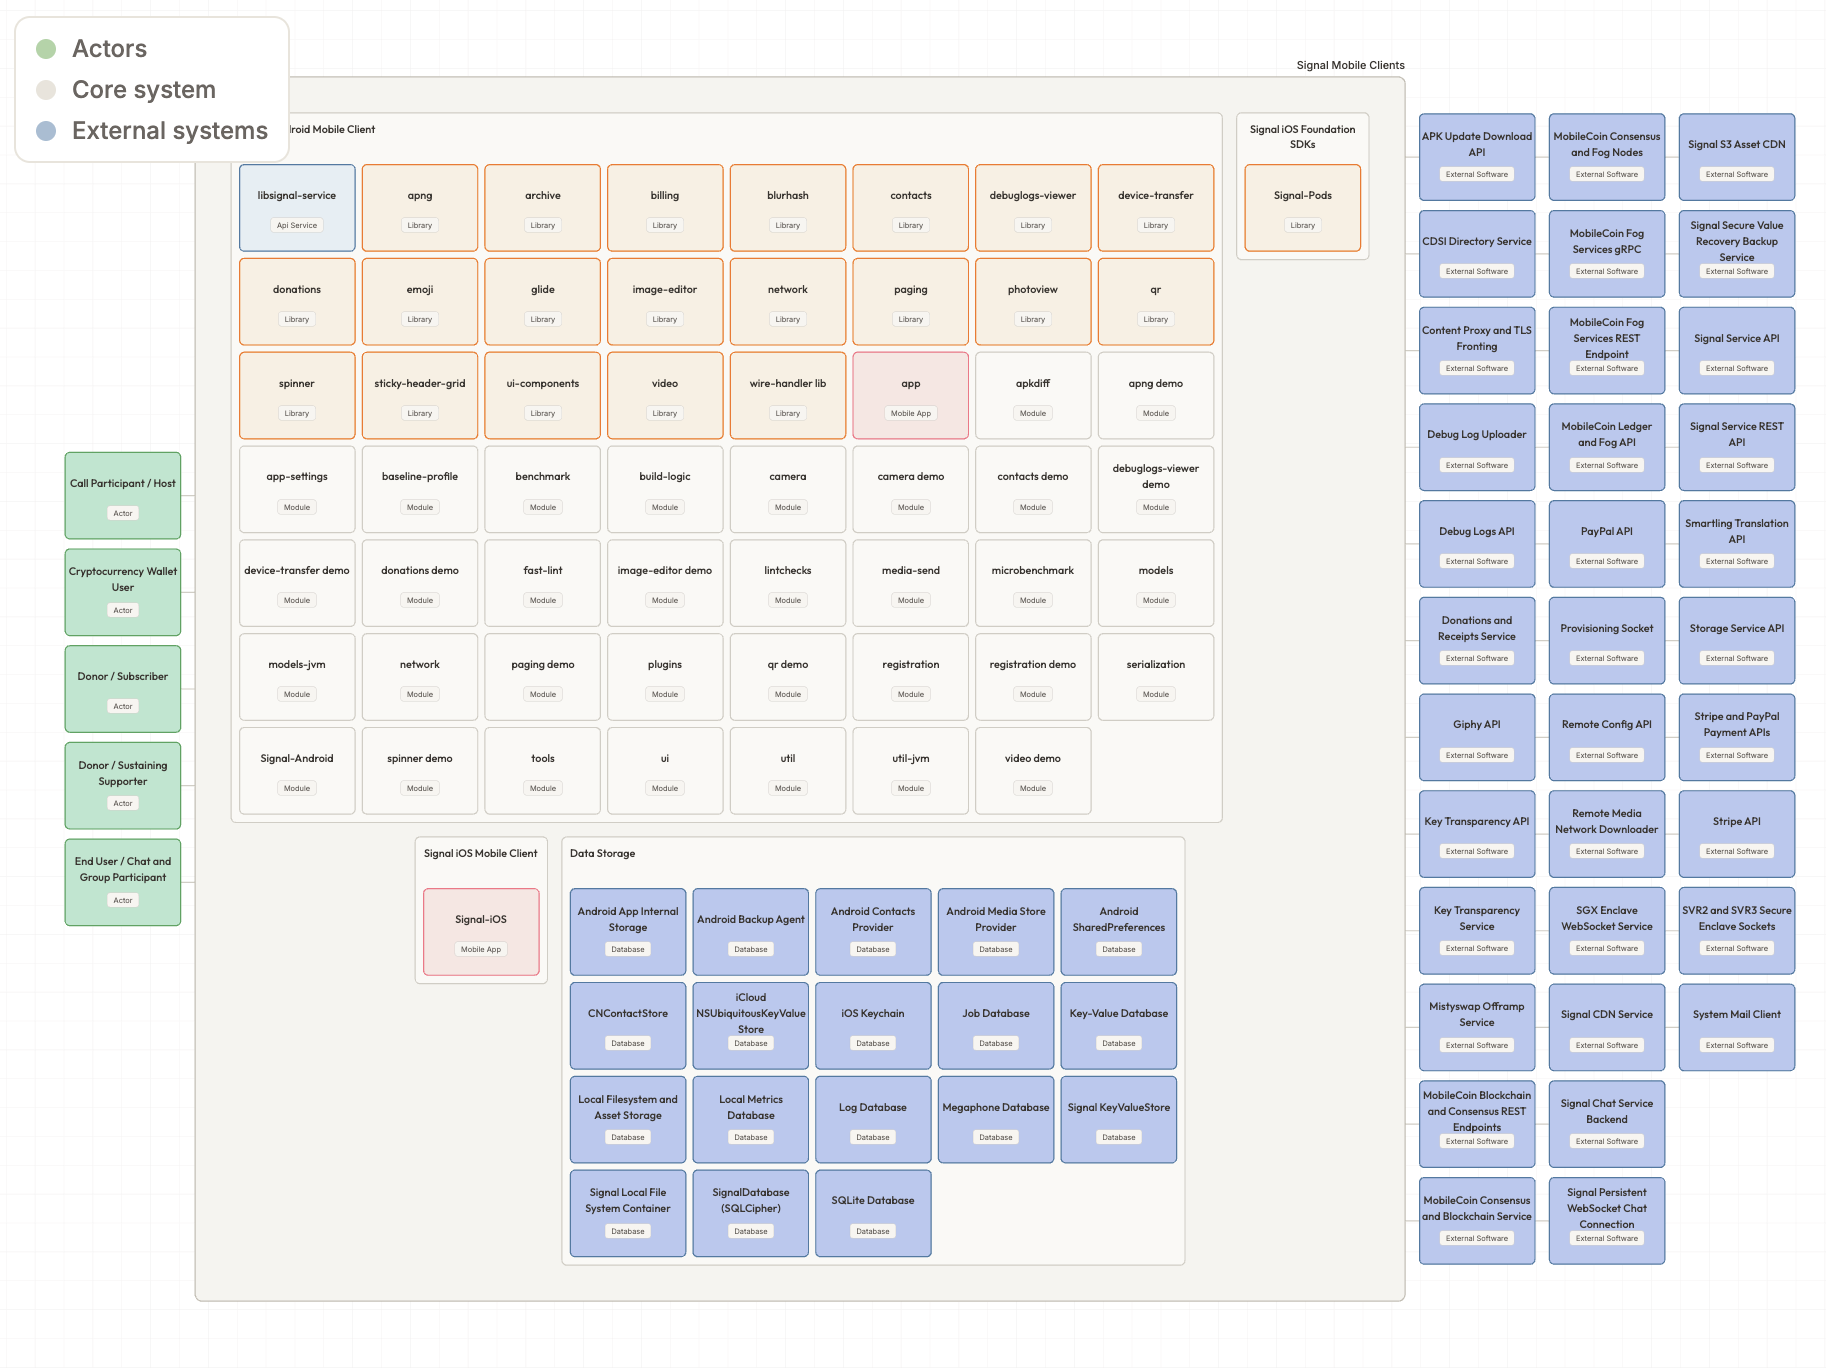Select the Signal S3 Asset CDN node

pos(1737,157)
